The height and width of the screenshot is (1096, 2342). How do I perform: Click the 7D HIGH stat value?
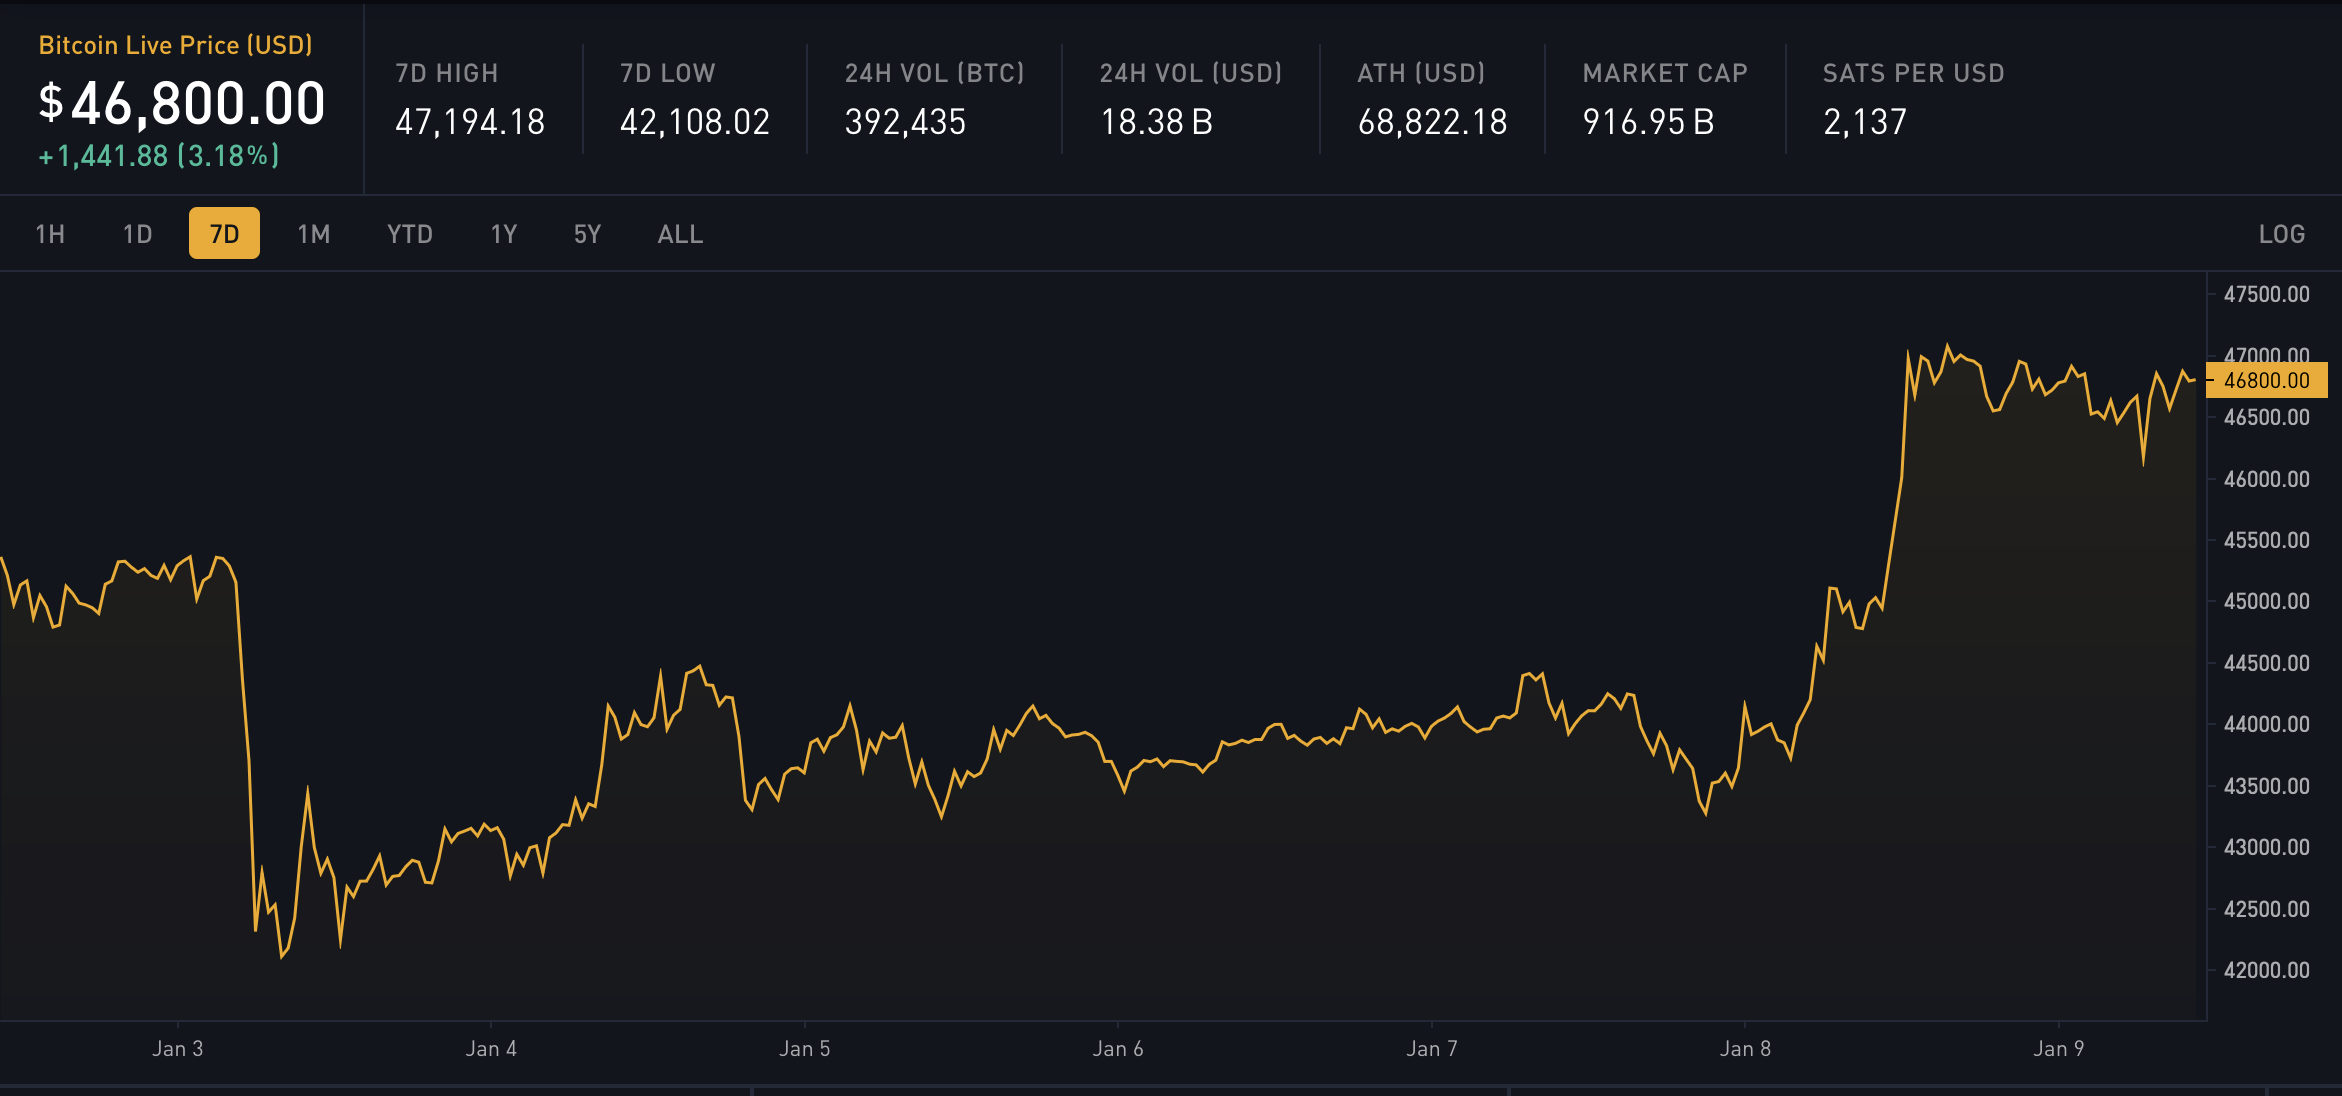[469, 122]
